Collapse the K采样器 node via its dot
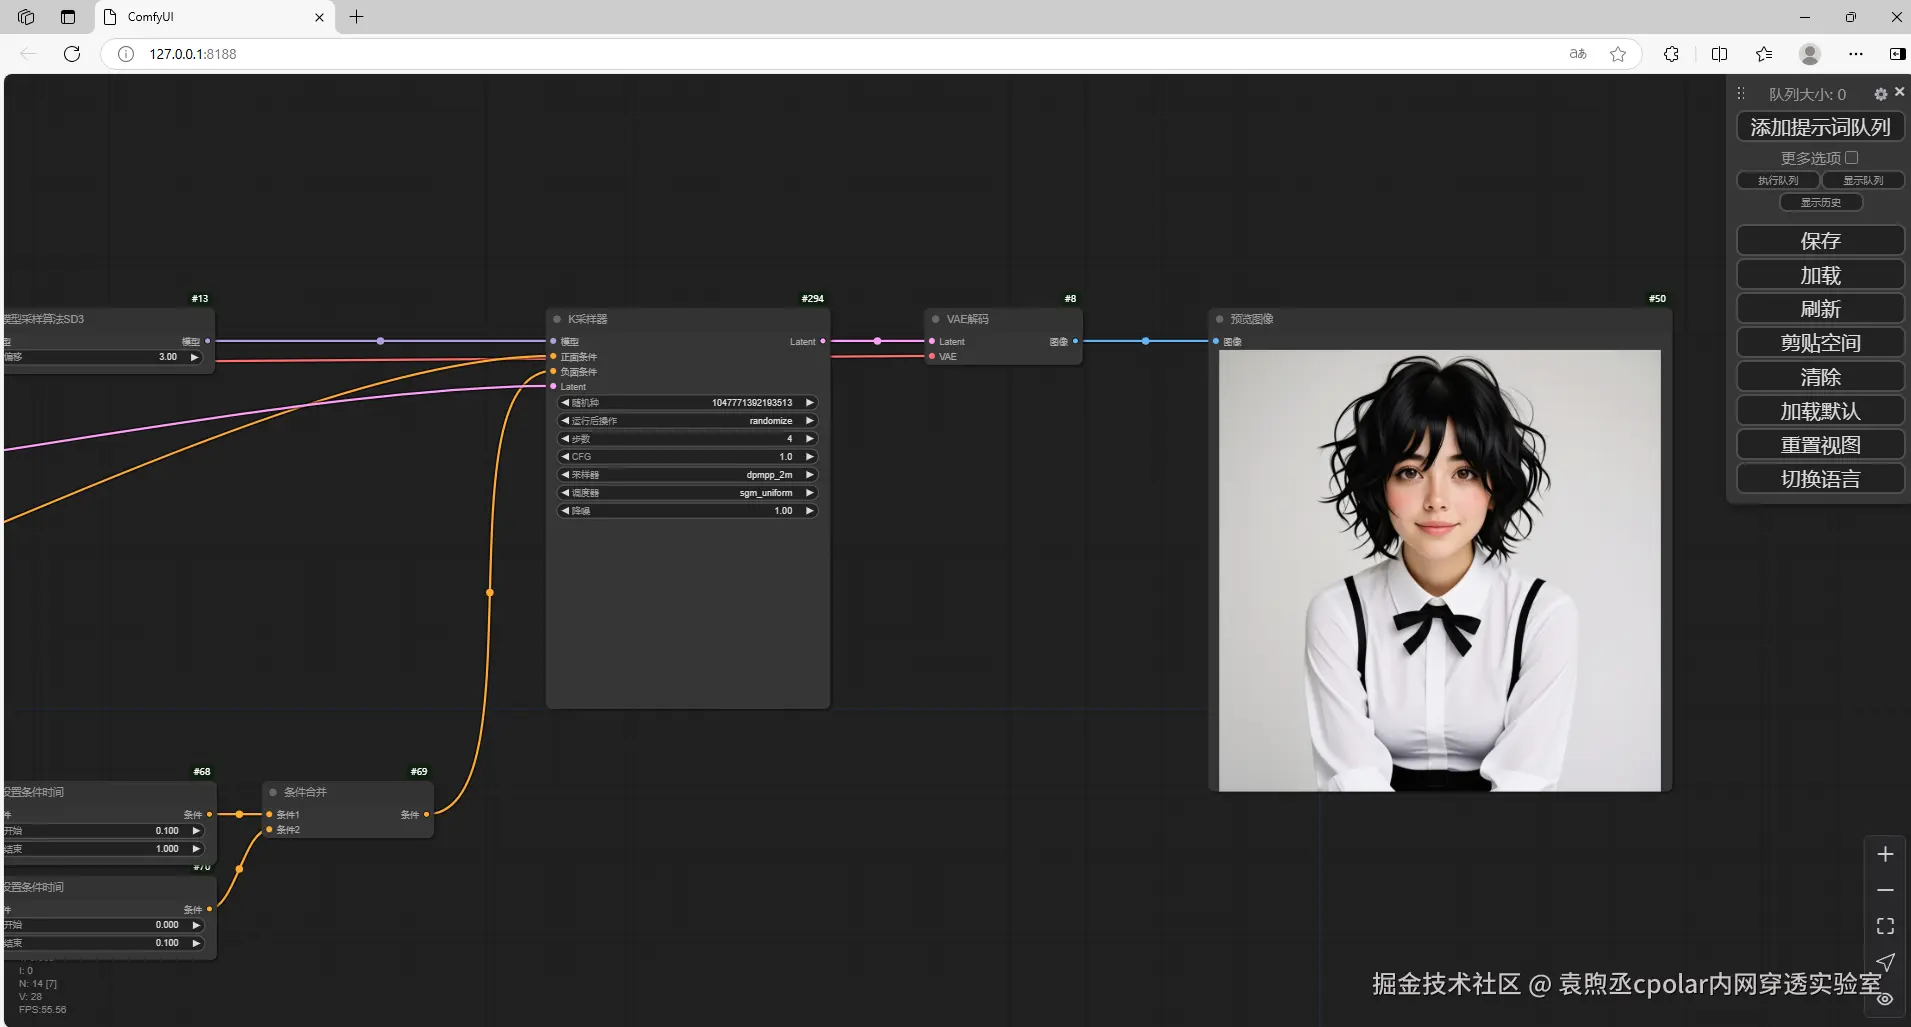The width and height of the screenshot is (1911, 1027). (557, 319)
